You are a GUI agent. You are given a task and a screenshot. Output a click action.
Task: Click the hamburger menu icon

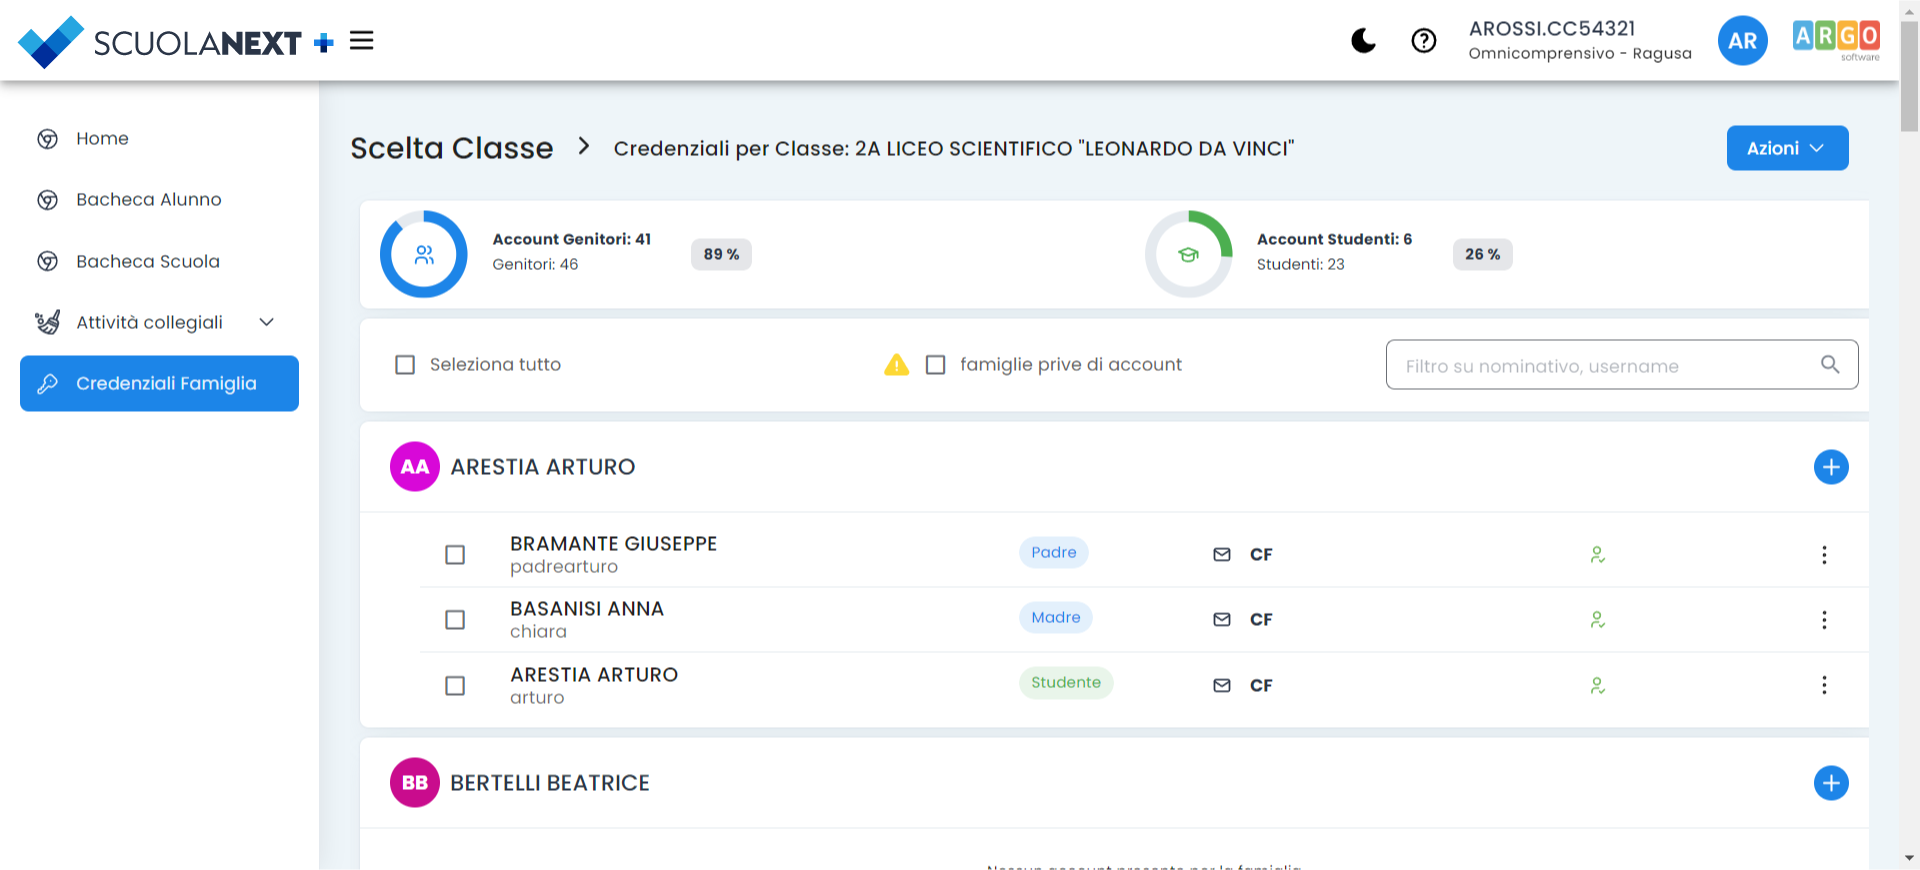(361, 41)
